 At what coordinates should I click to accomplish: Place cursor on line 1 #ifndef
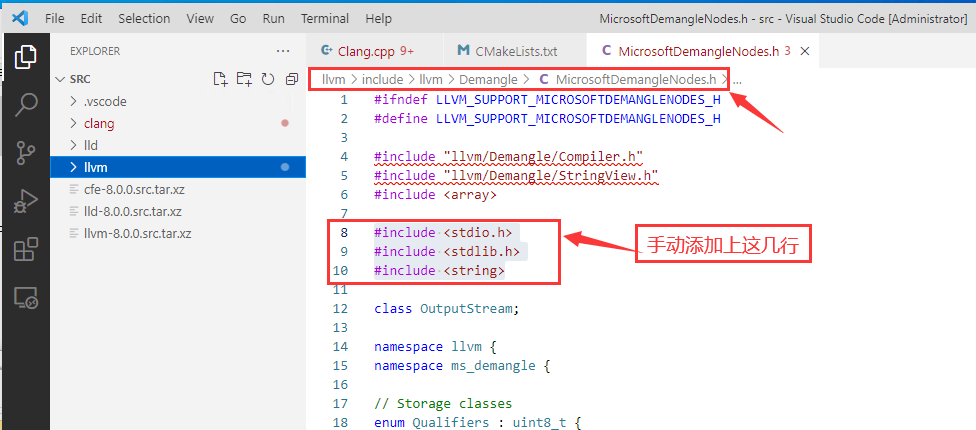pos(547,100)
